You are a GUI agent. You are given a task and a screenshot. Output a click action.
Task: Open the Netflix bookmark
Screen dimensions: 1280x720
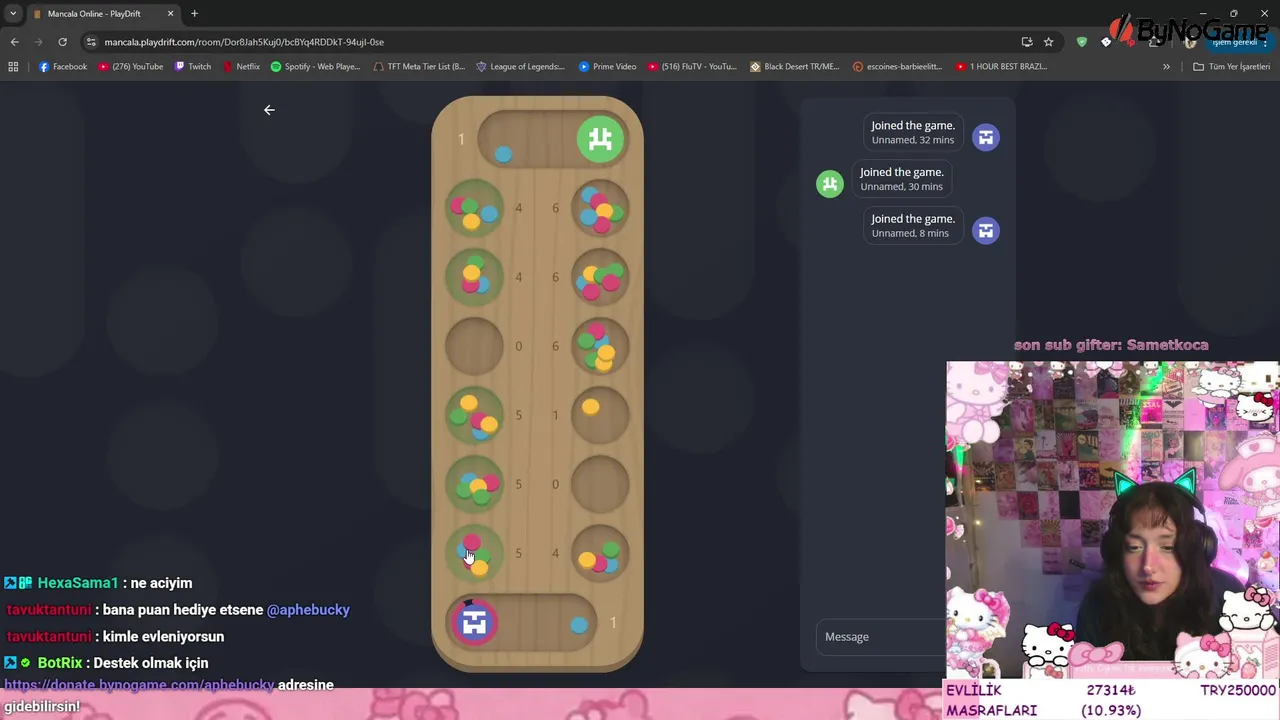(241, 67)
